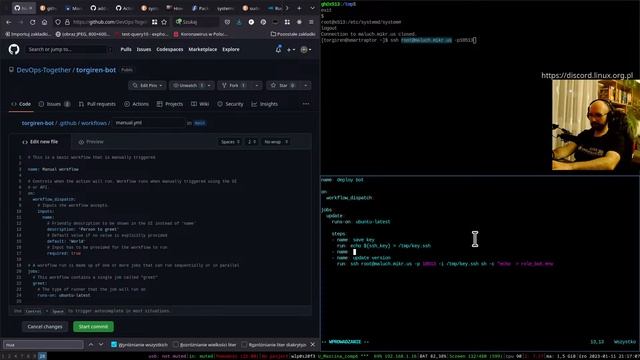The width and height of the screenshot is (640, 360).
Task: Toggle 'Rozróżnianie liter diakrytycznych' checkbox
Action: pyautogui.click(x=244, y=344)
